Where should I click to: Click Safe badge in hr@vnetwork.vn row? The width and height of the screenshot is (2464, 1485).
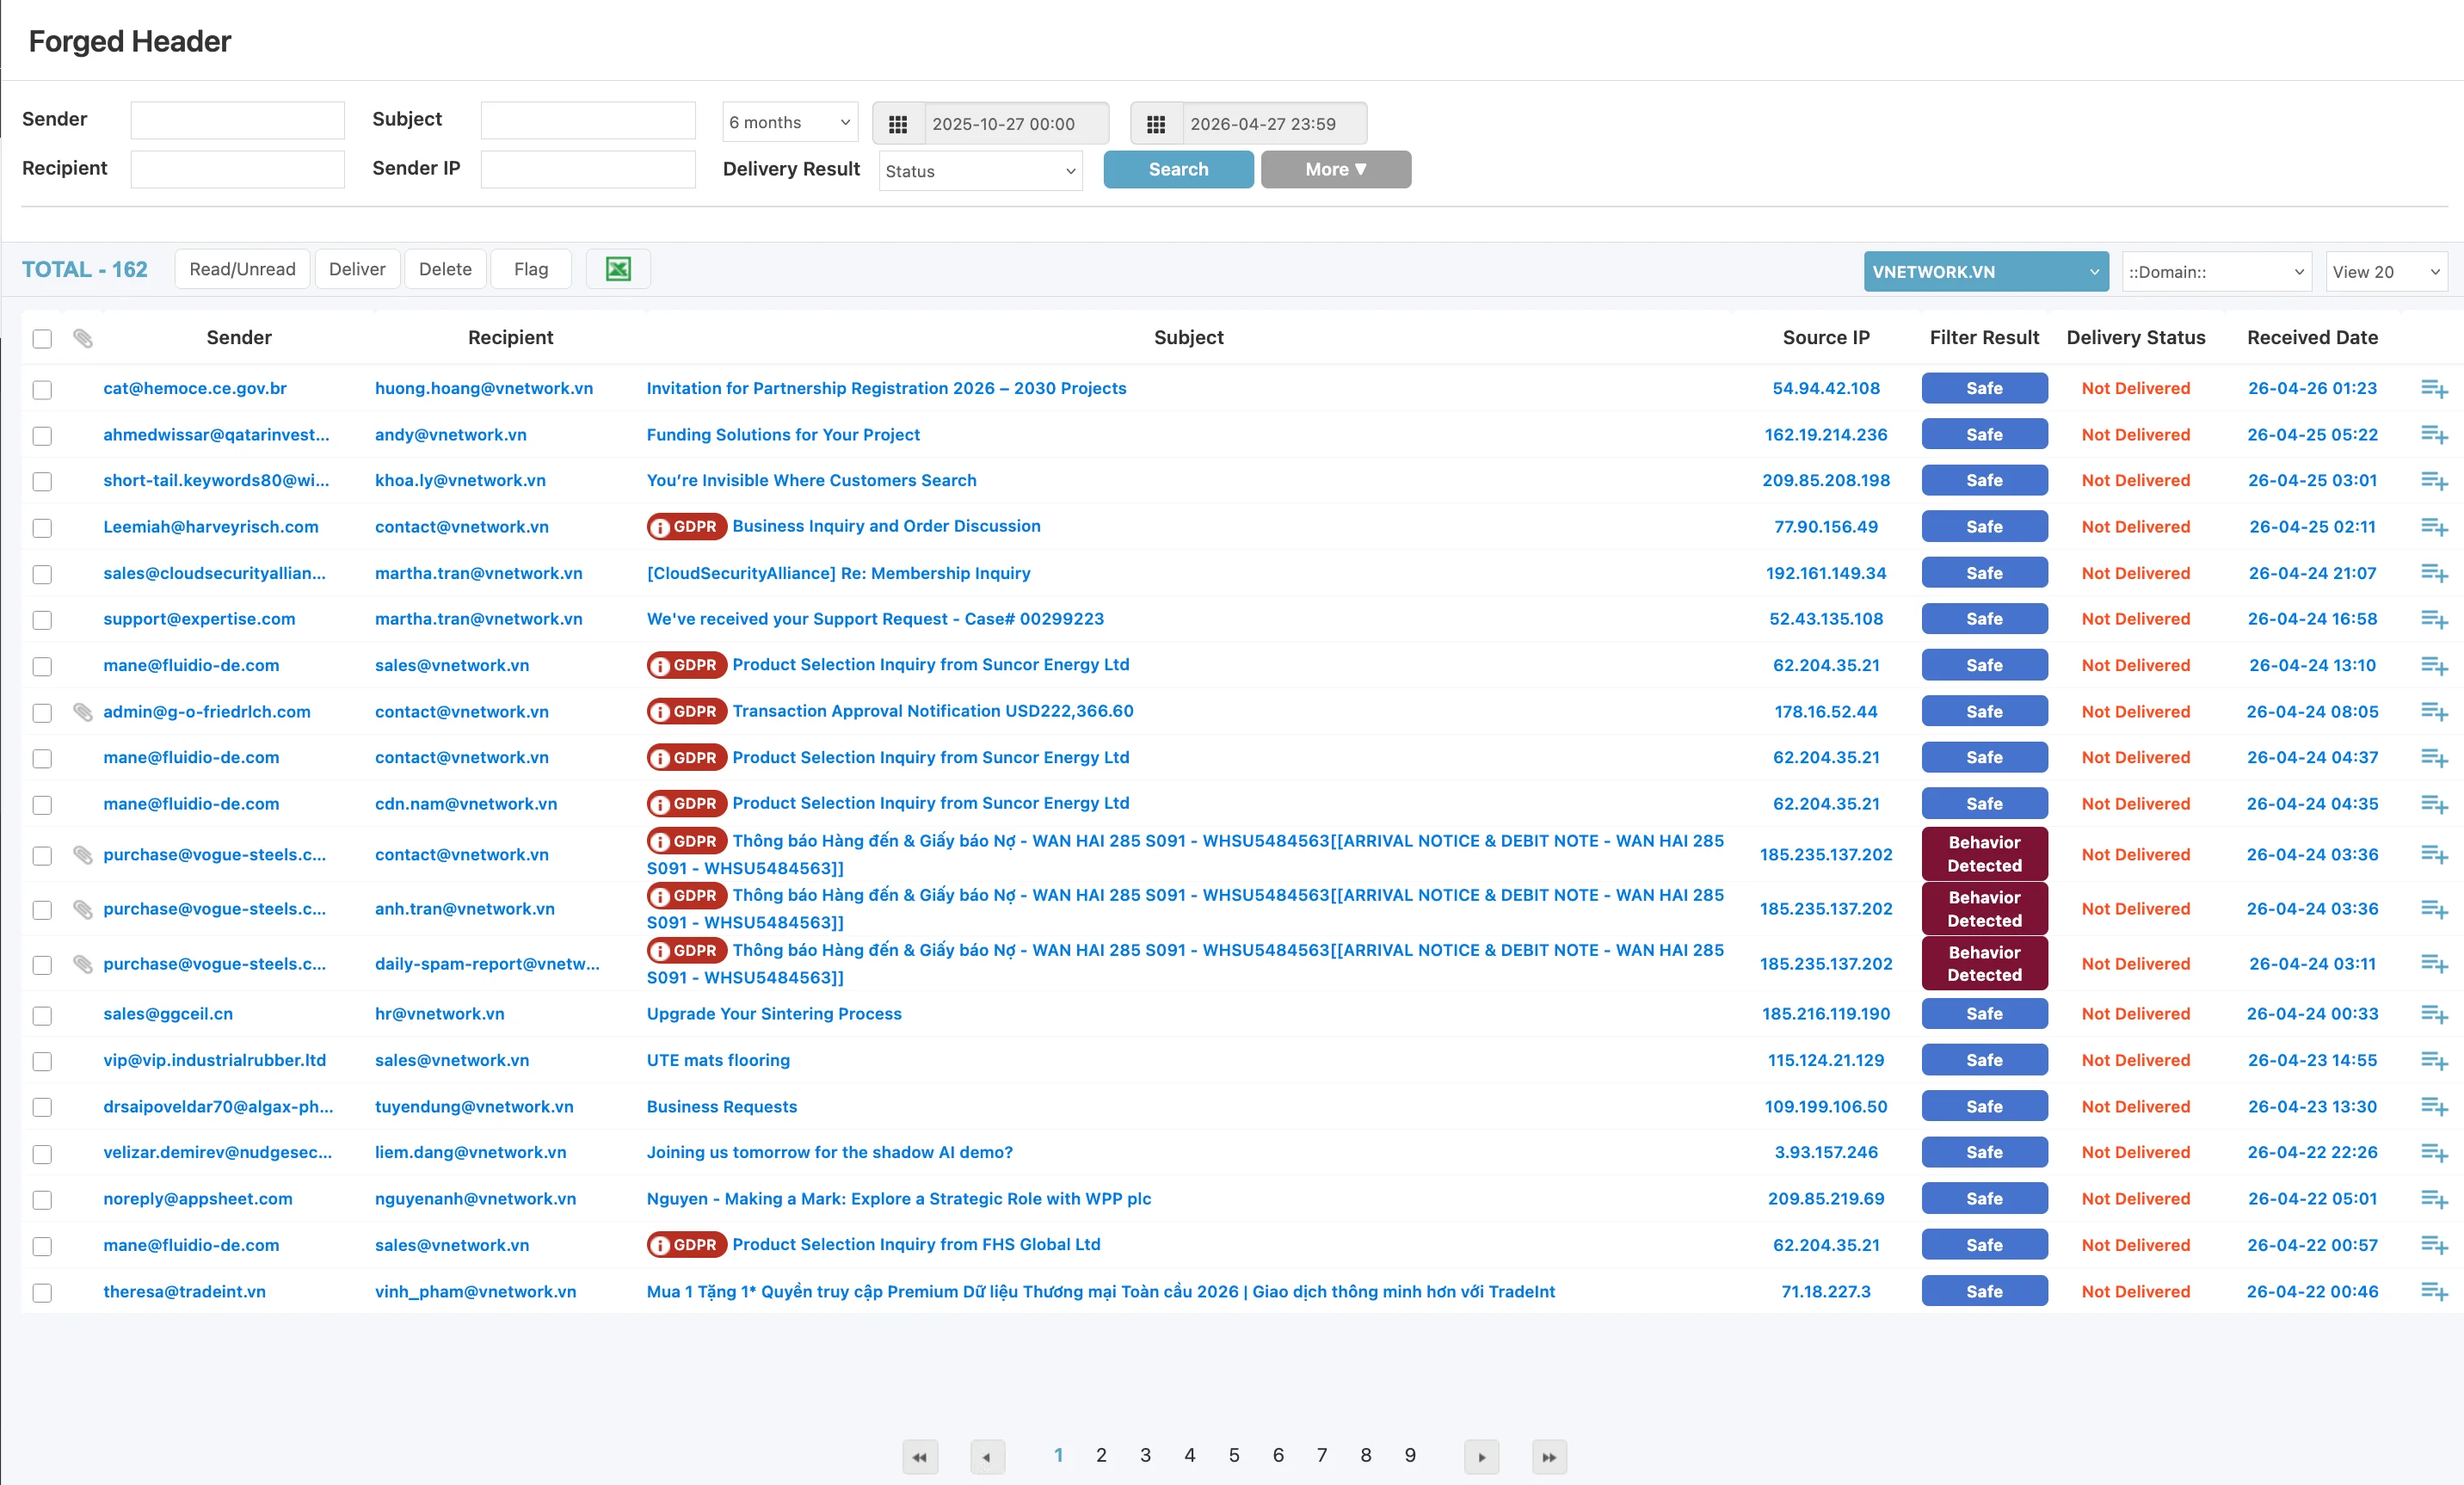point(1984,1014)
